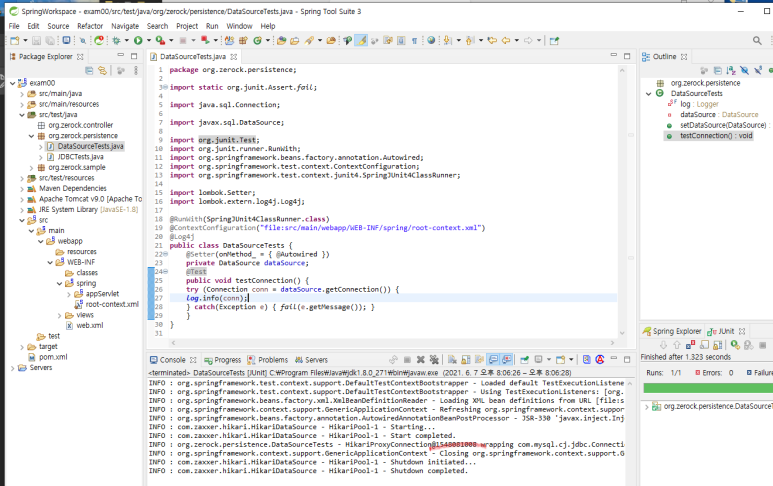Switch to the Spring Explorer tab
The width and height of the screenshot is (773, 486).
pyautogui.click(x=672, y=331)
